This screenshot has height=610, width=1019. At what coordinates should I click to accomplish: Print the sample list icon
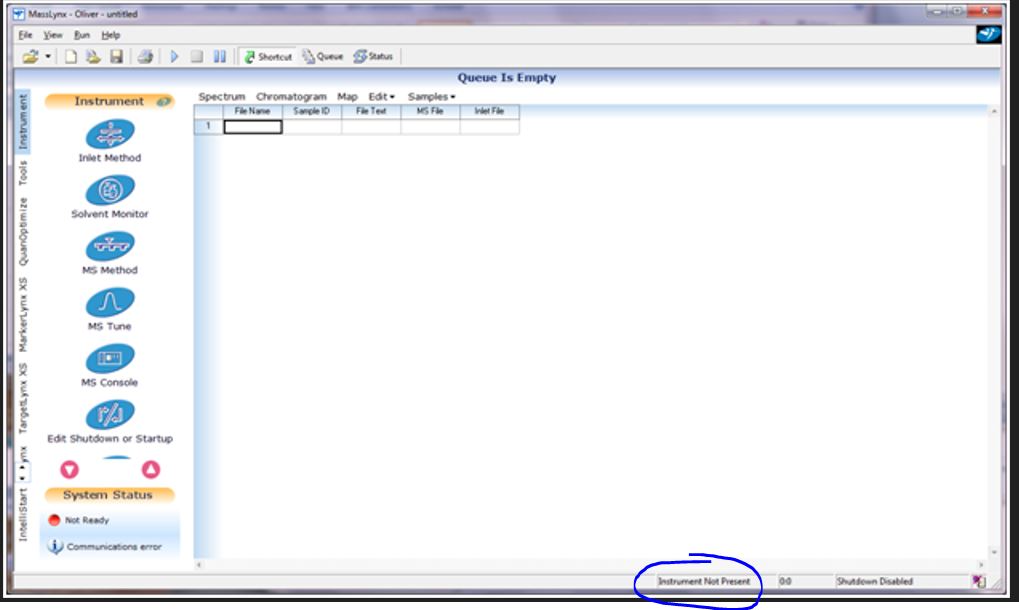coord(145,57)
